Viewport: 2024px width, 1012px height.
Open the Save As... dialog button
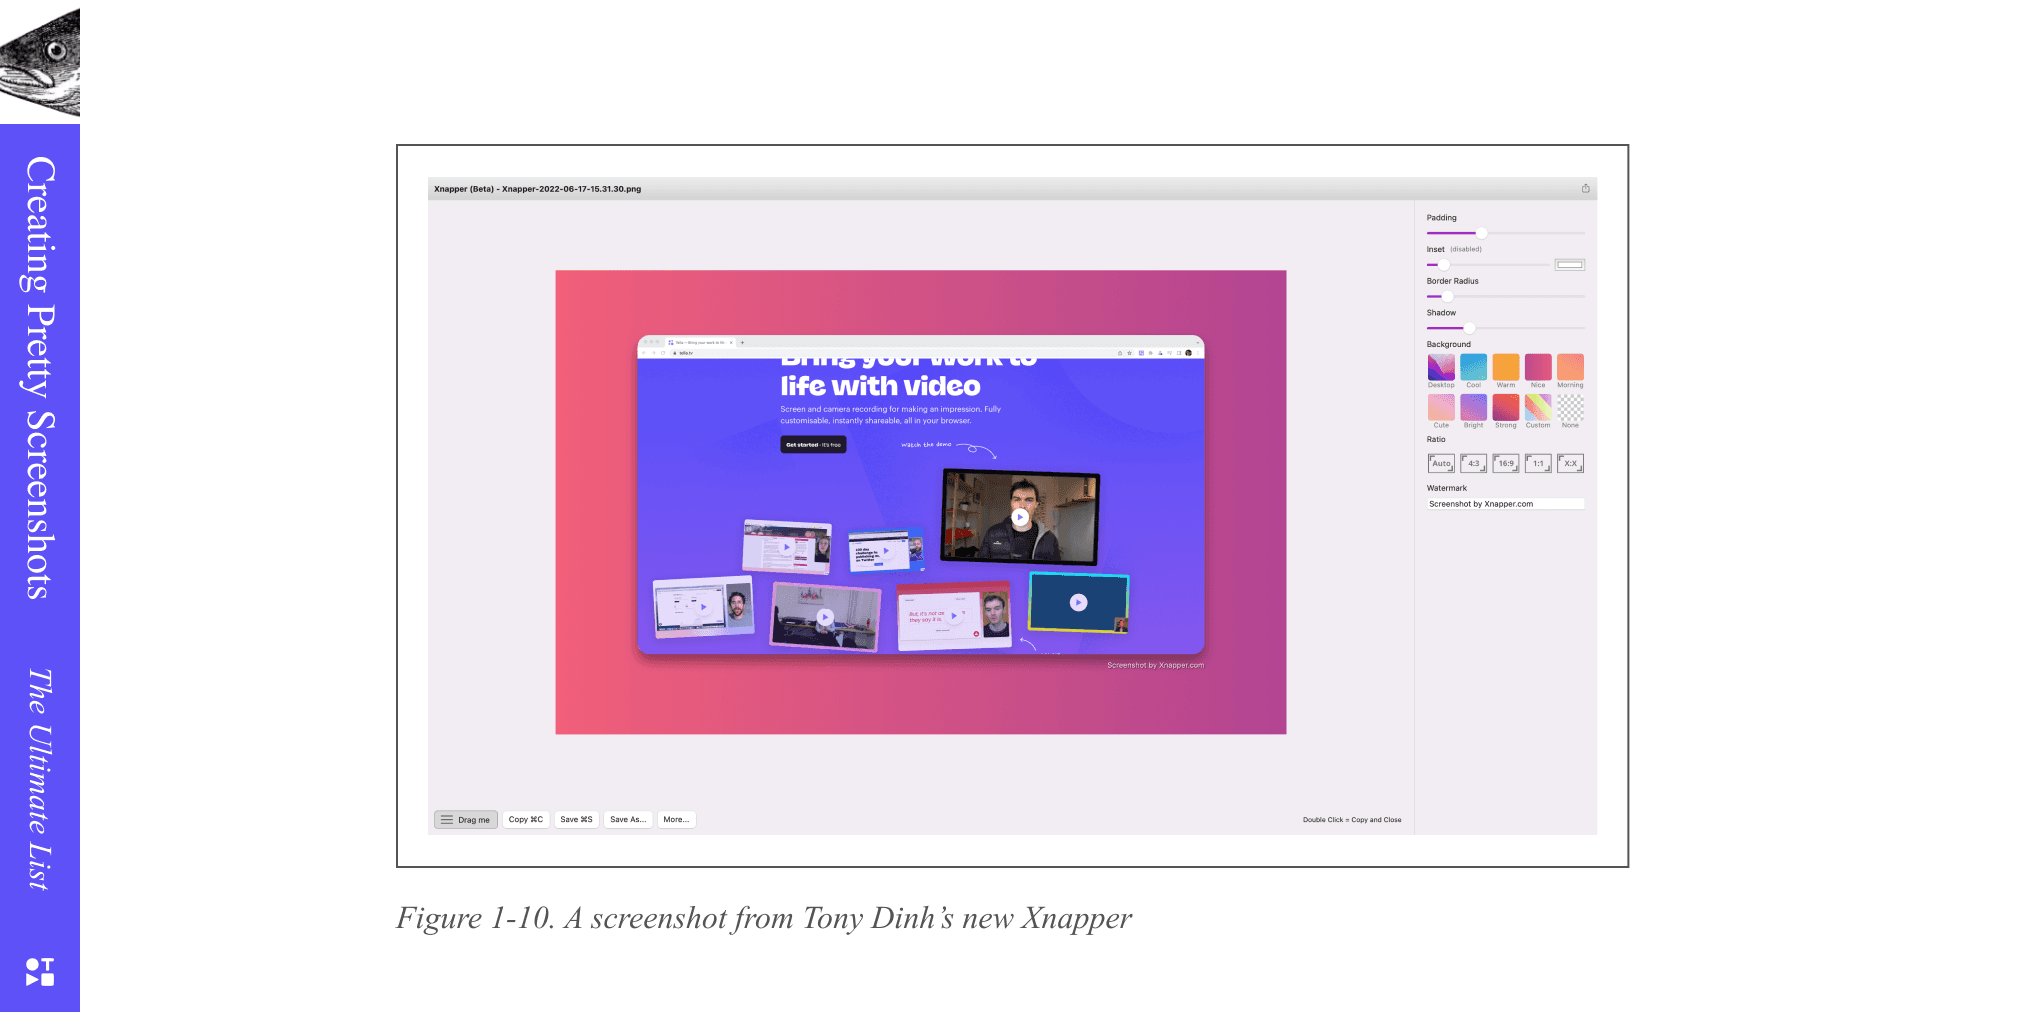(628, 819)
